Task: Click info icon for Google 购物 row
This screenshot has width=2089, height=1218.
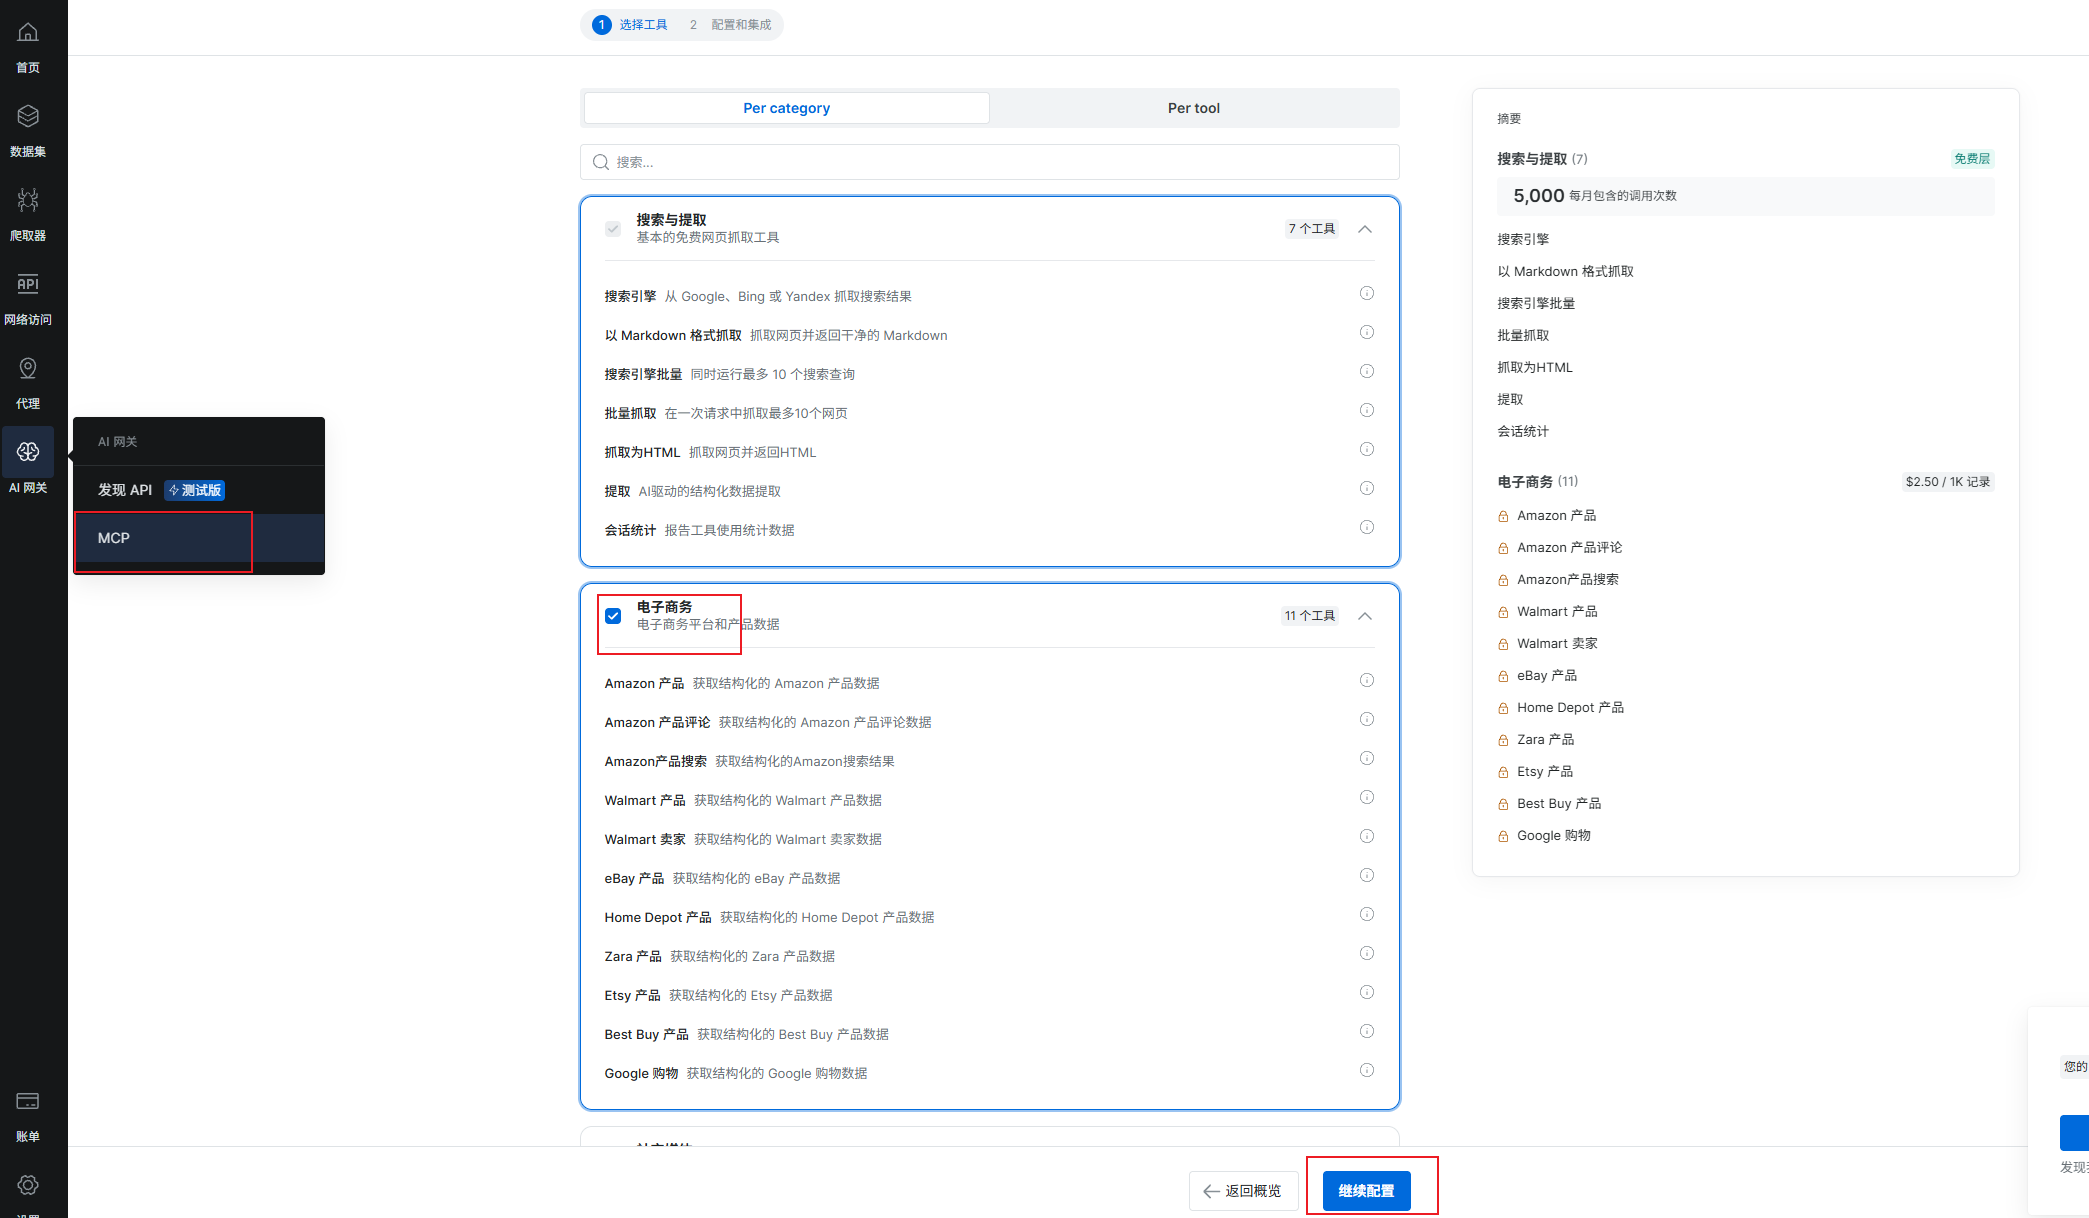Action: [1366, 1071]
